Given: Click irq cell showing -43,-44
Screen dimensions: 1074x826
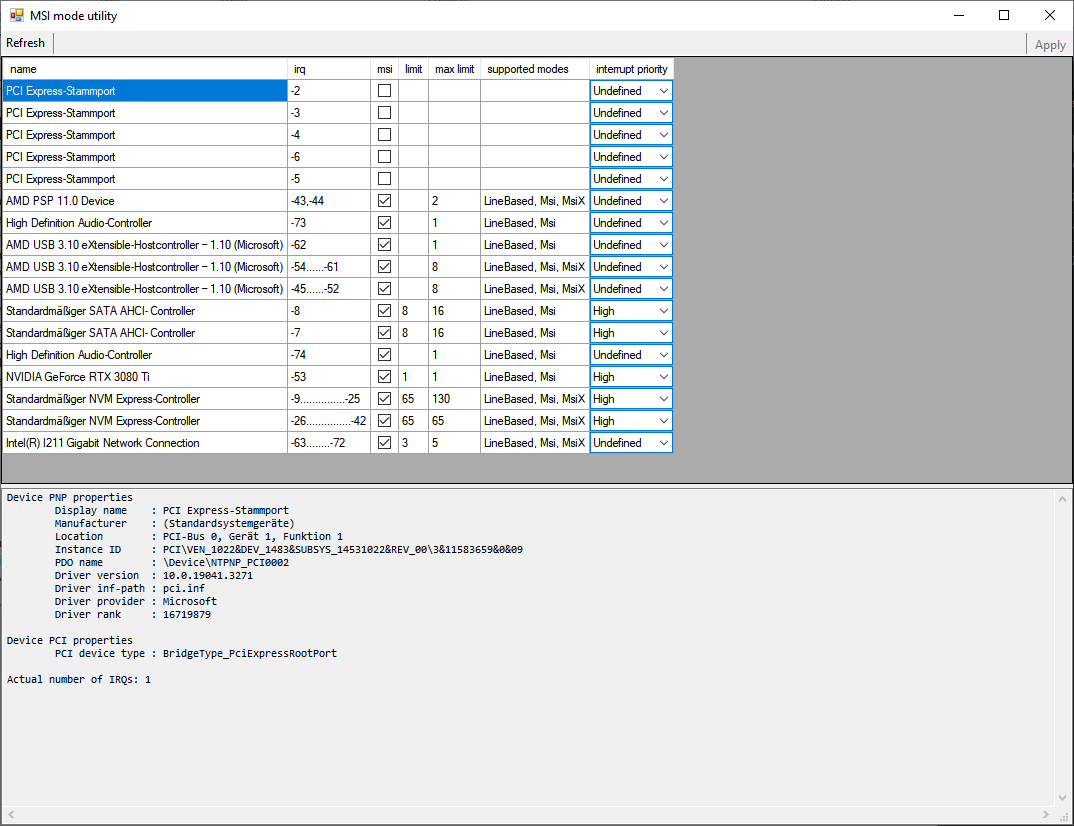Looking at the screenshot, I should pos(329,201).
